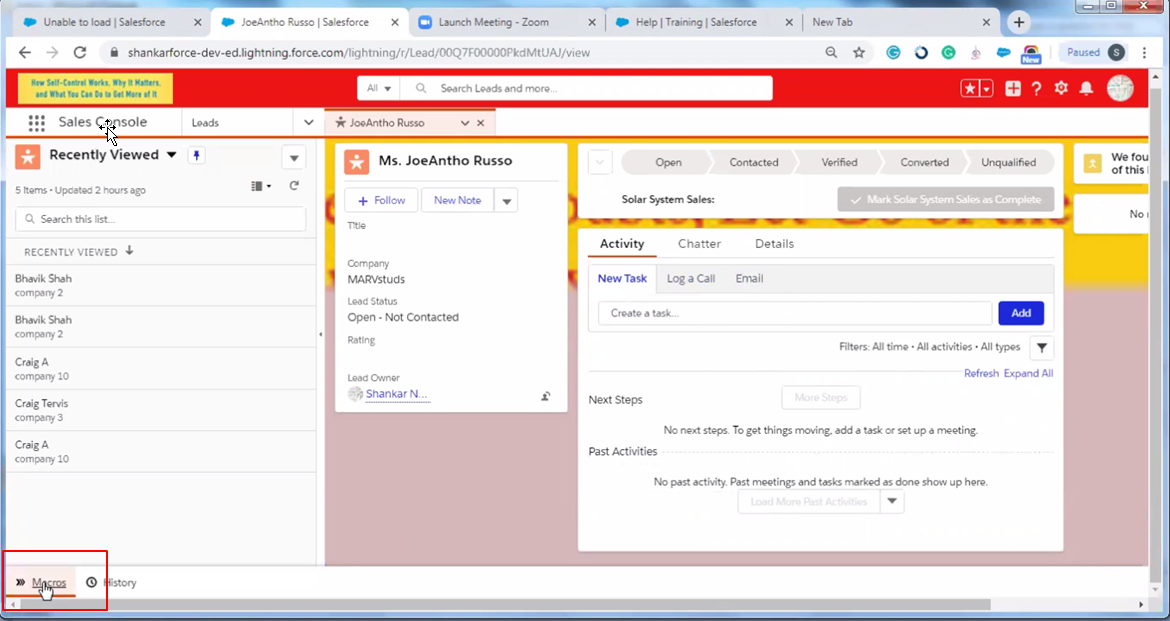Pin the Recently Viewed list view
The image size is (1170, 621).
pos(197,155)
